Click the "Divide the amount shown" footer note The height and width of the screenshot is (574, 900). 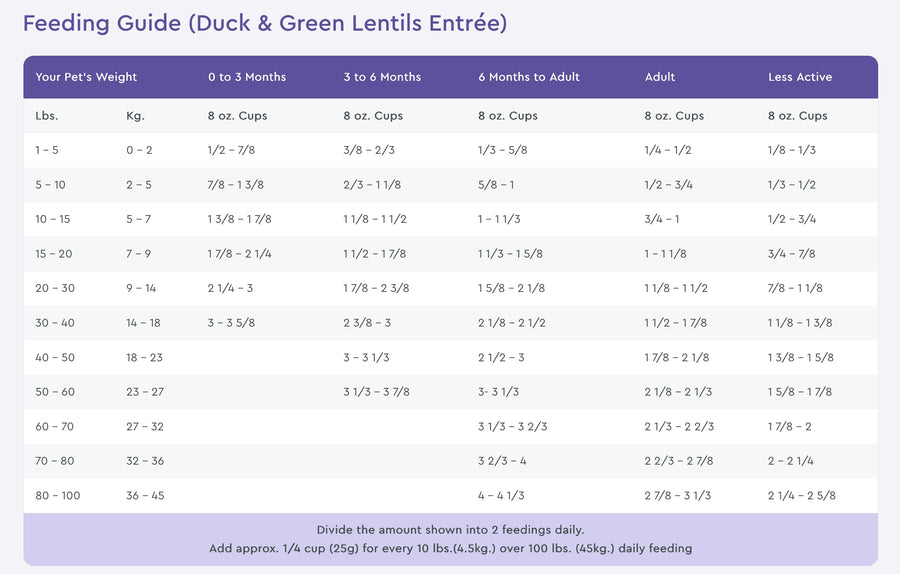(450, 529)
